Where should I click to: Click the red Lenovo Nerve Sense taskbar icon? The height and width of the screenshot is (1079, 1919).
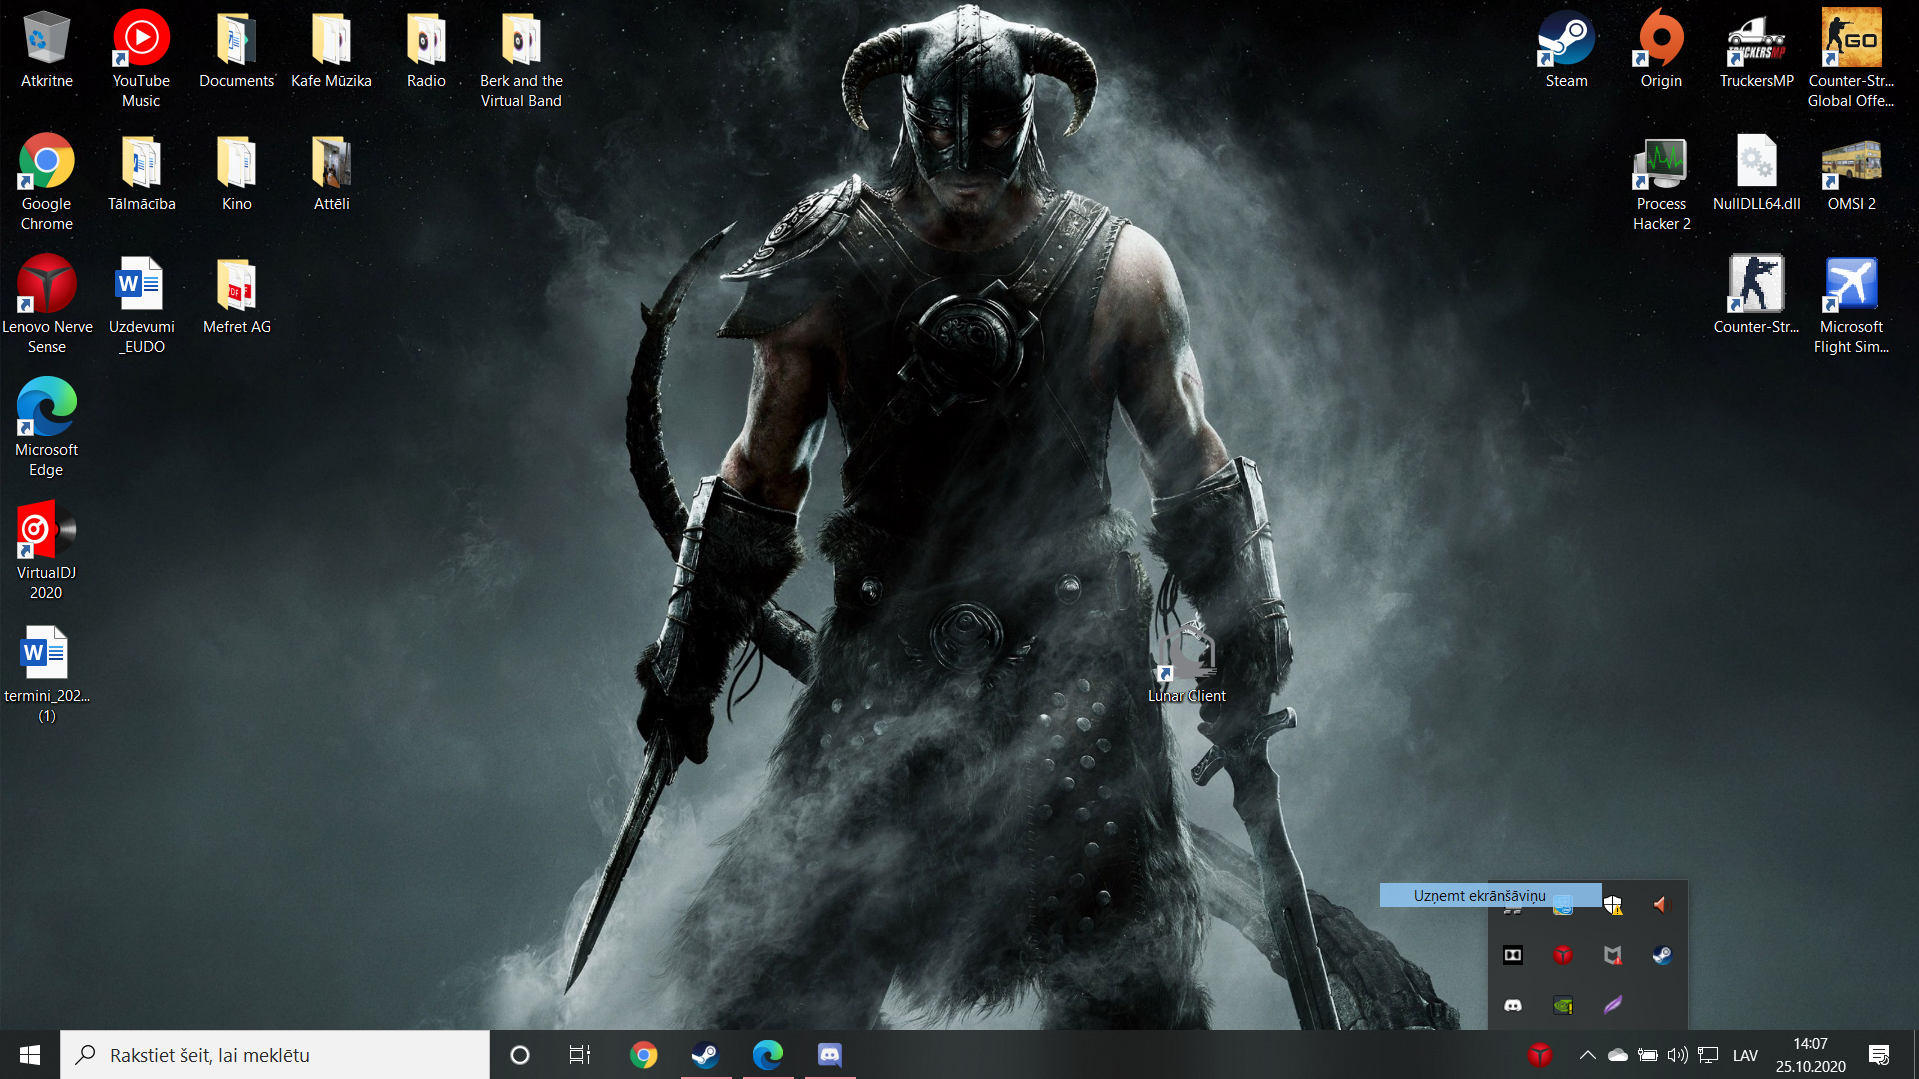(1540, 1054)
